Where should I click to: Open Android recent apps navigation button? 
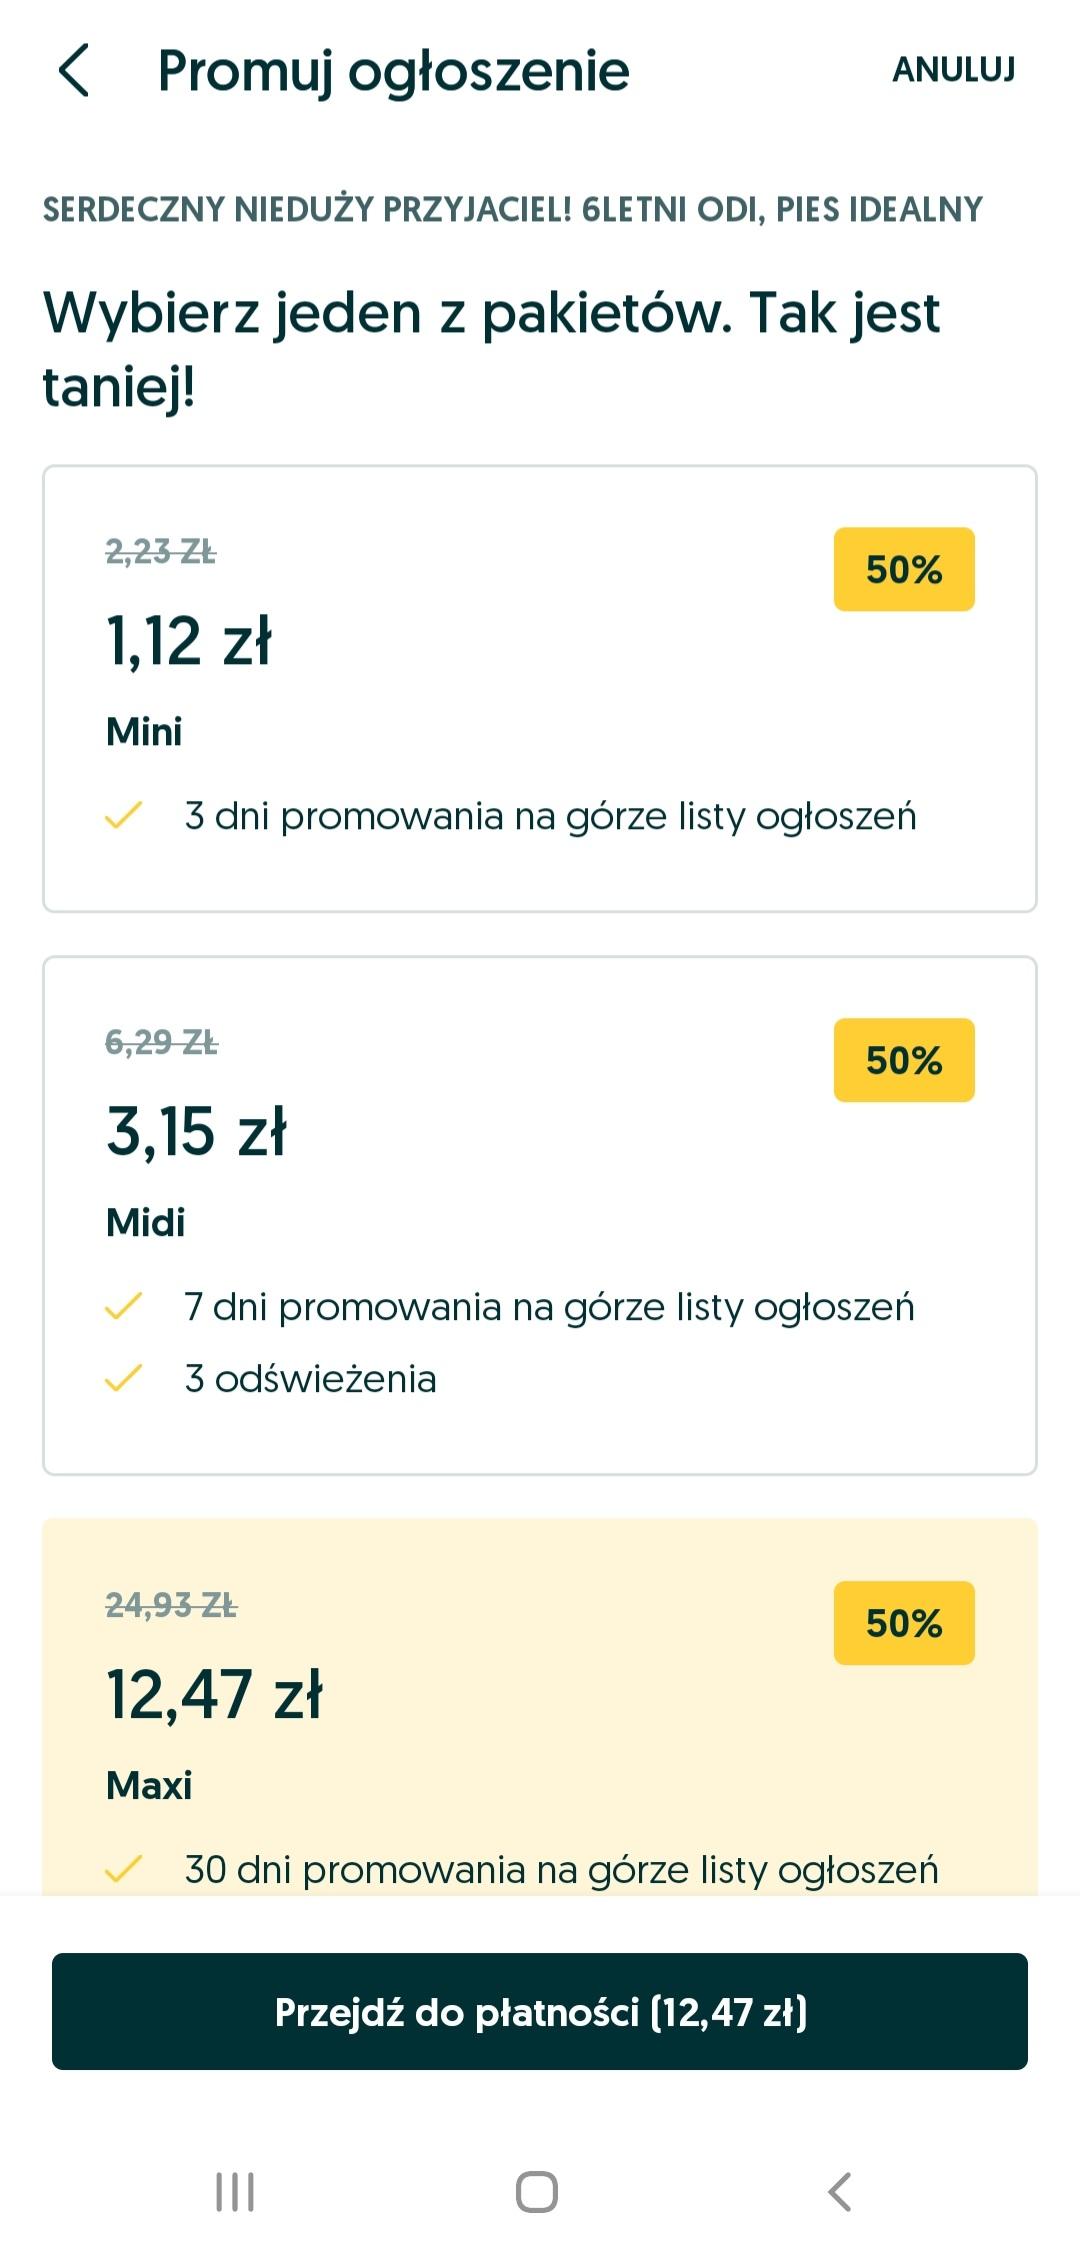pos(235,2192)
